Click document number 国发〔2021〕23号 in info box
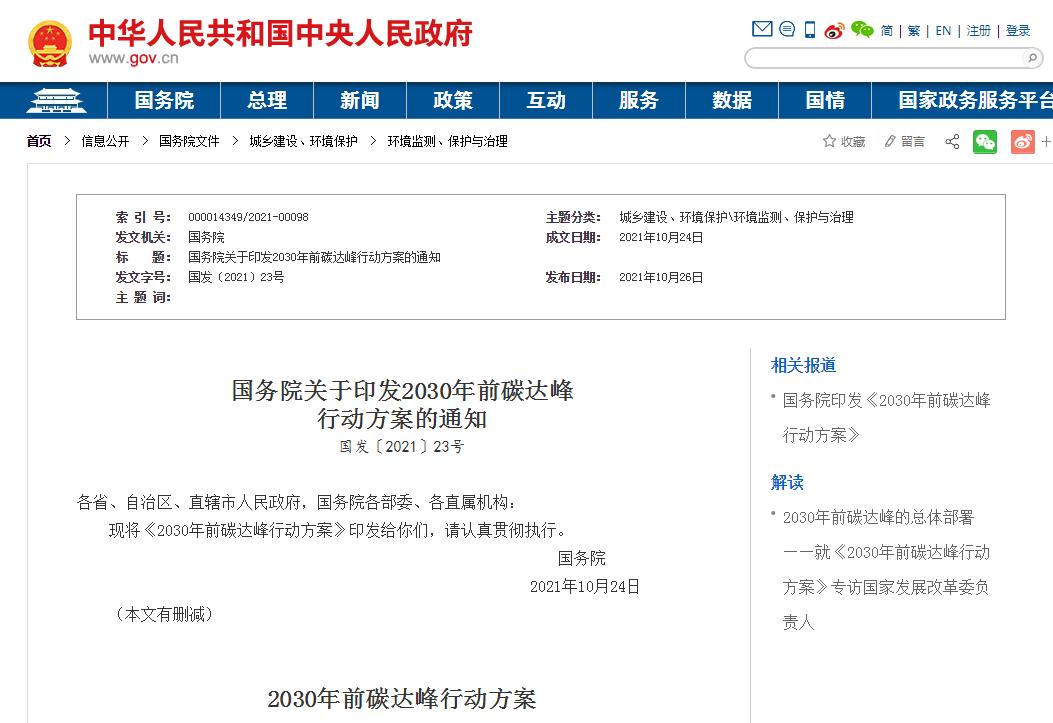 [236, 277]
